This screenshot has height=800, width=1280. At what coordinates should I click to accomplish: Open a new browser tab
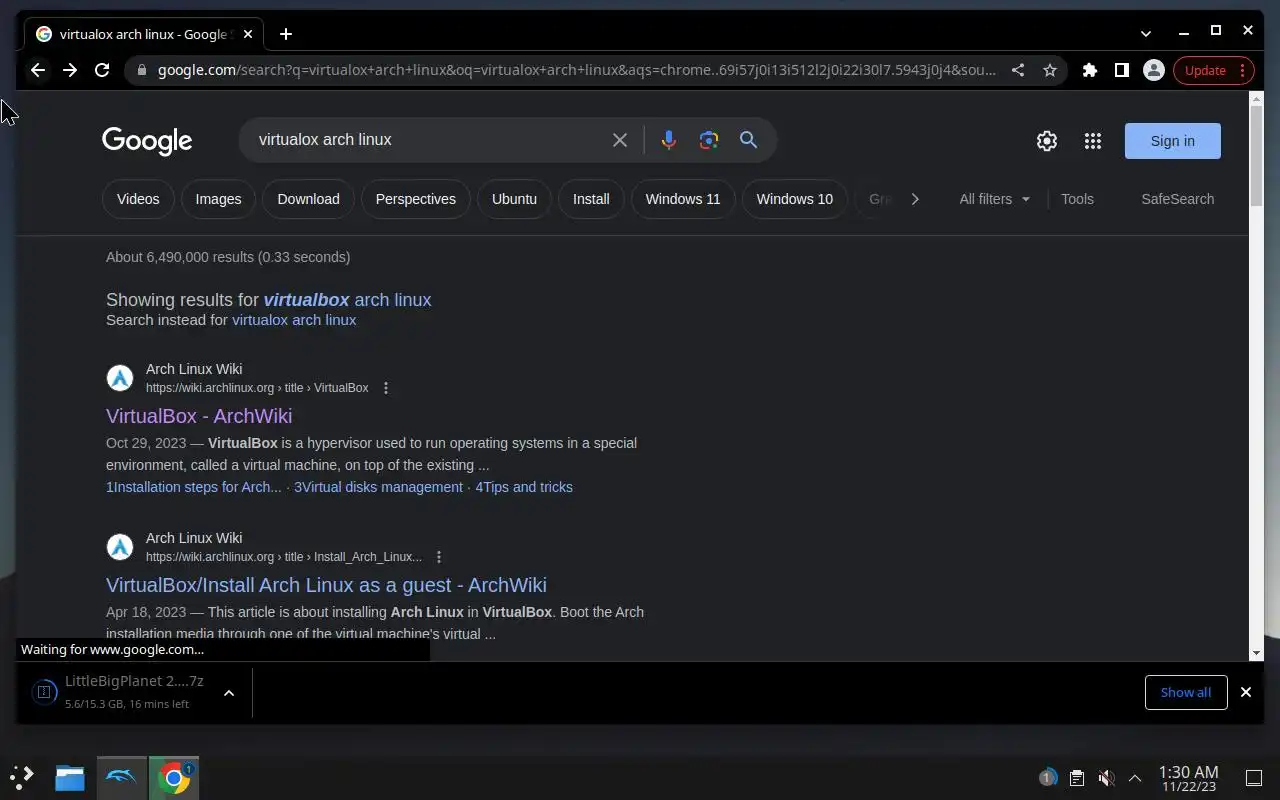(286, 34)
